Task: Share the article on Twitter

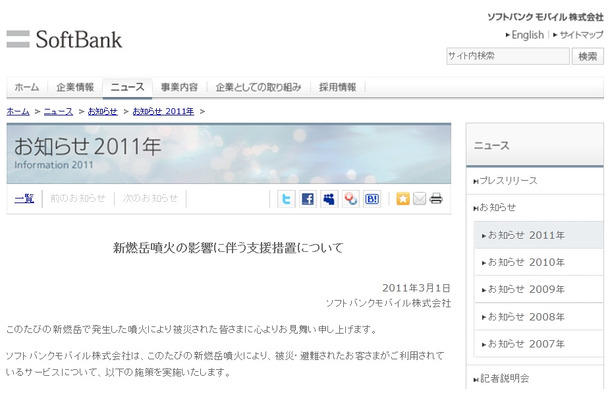Action: 286,199
